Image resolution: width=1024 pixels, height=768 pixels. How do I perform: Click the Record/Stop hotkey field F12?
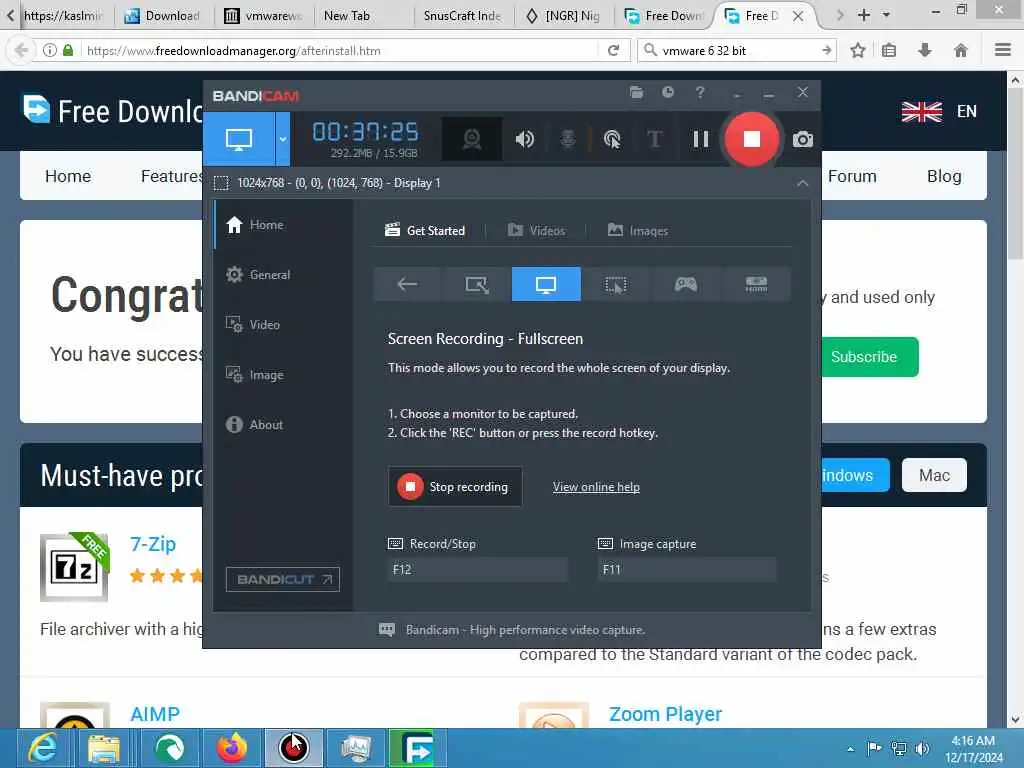tap(477, 569)
